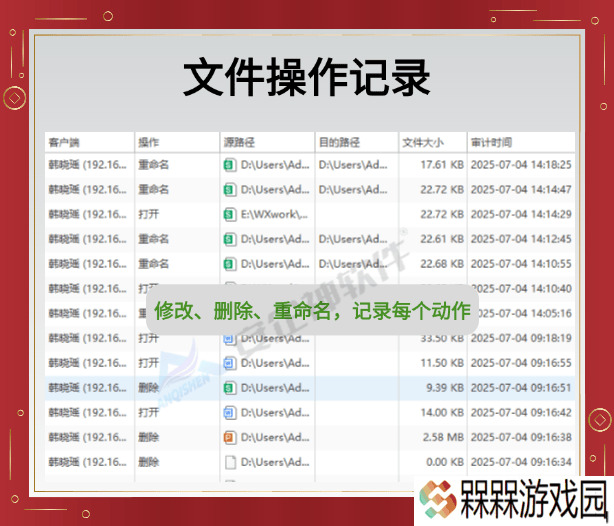Select the timestamp 2025-07-04 14:14:47
The height and width of the screenshot is (526, 614).
pos(521,190)
